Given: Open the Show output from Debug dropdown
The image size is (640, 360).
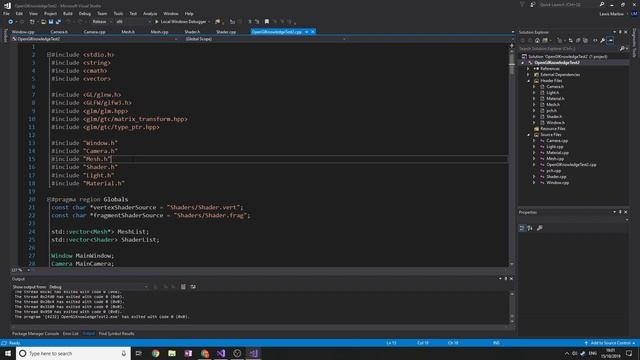Looking at the screenshot, I should [98, 287].
